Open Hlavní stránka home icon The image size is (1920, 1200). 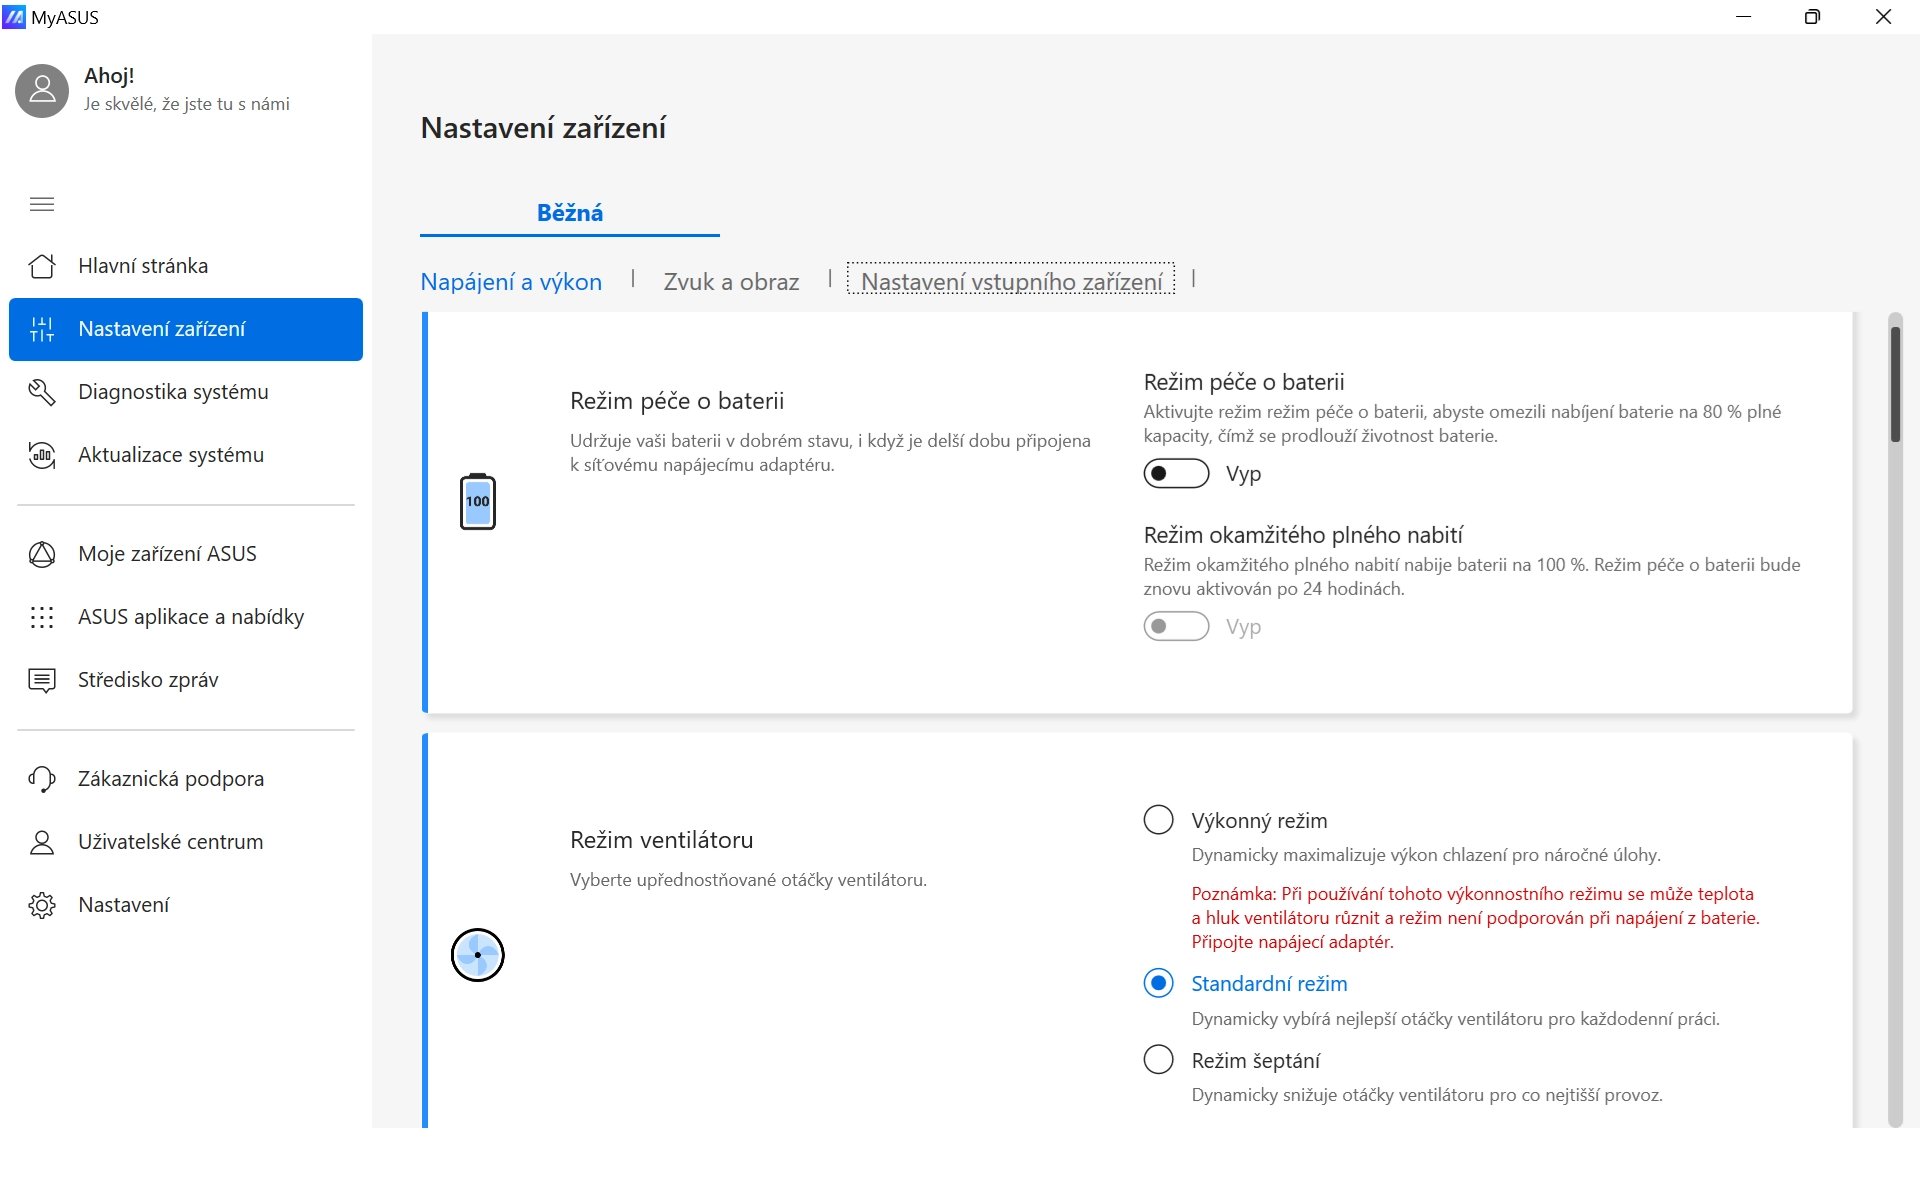click(42, 266)
